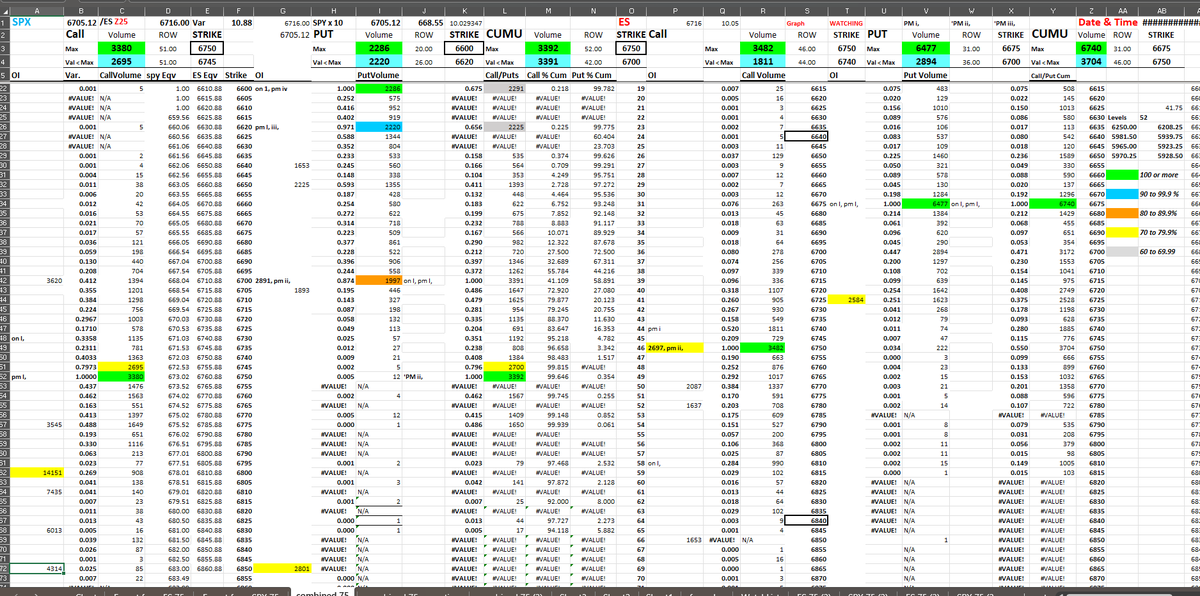Select the boxed '6600' strike cell

click(x=464, y=47)
